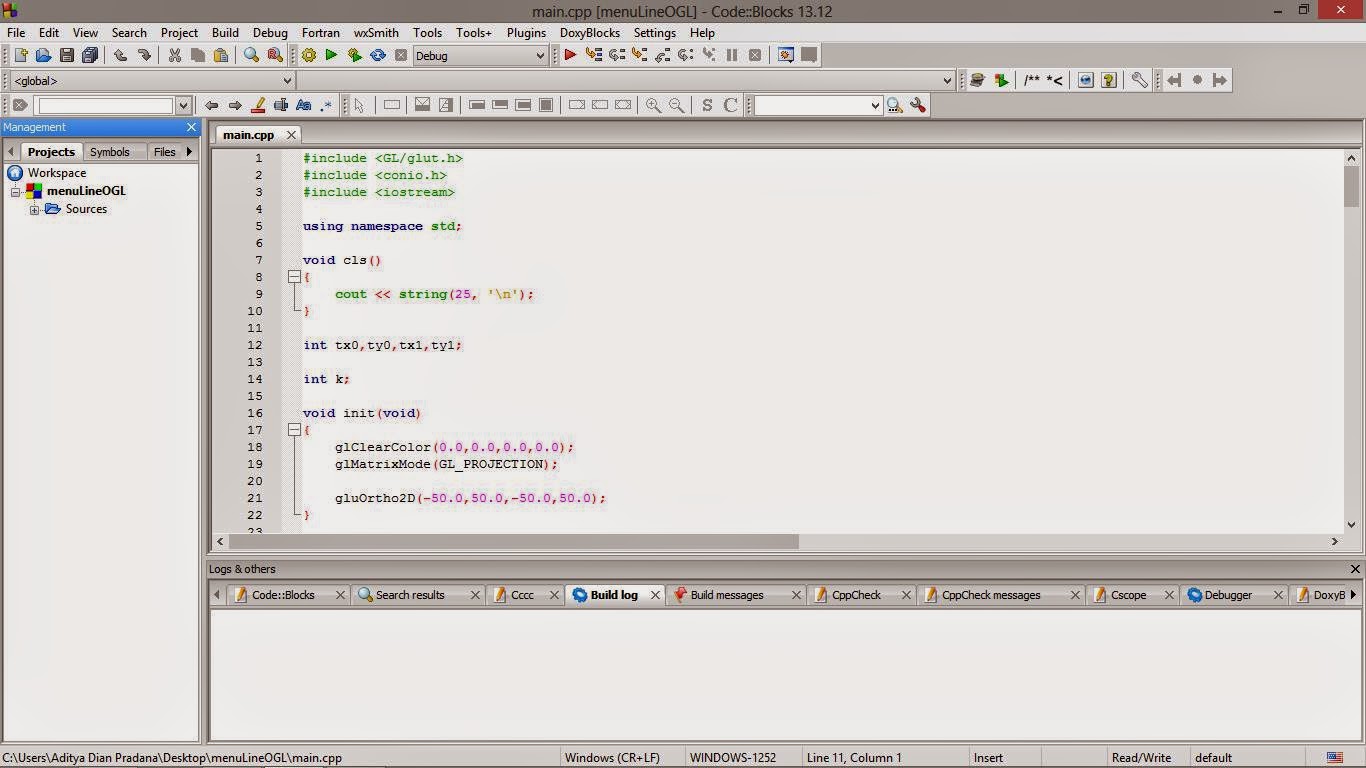Expand the Sources folder tree node
Viewport: 1366px width, 768px height.
point(34,210)
